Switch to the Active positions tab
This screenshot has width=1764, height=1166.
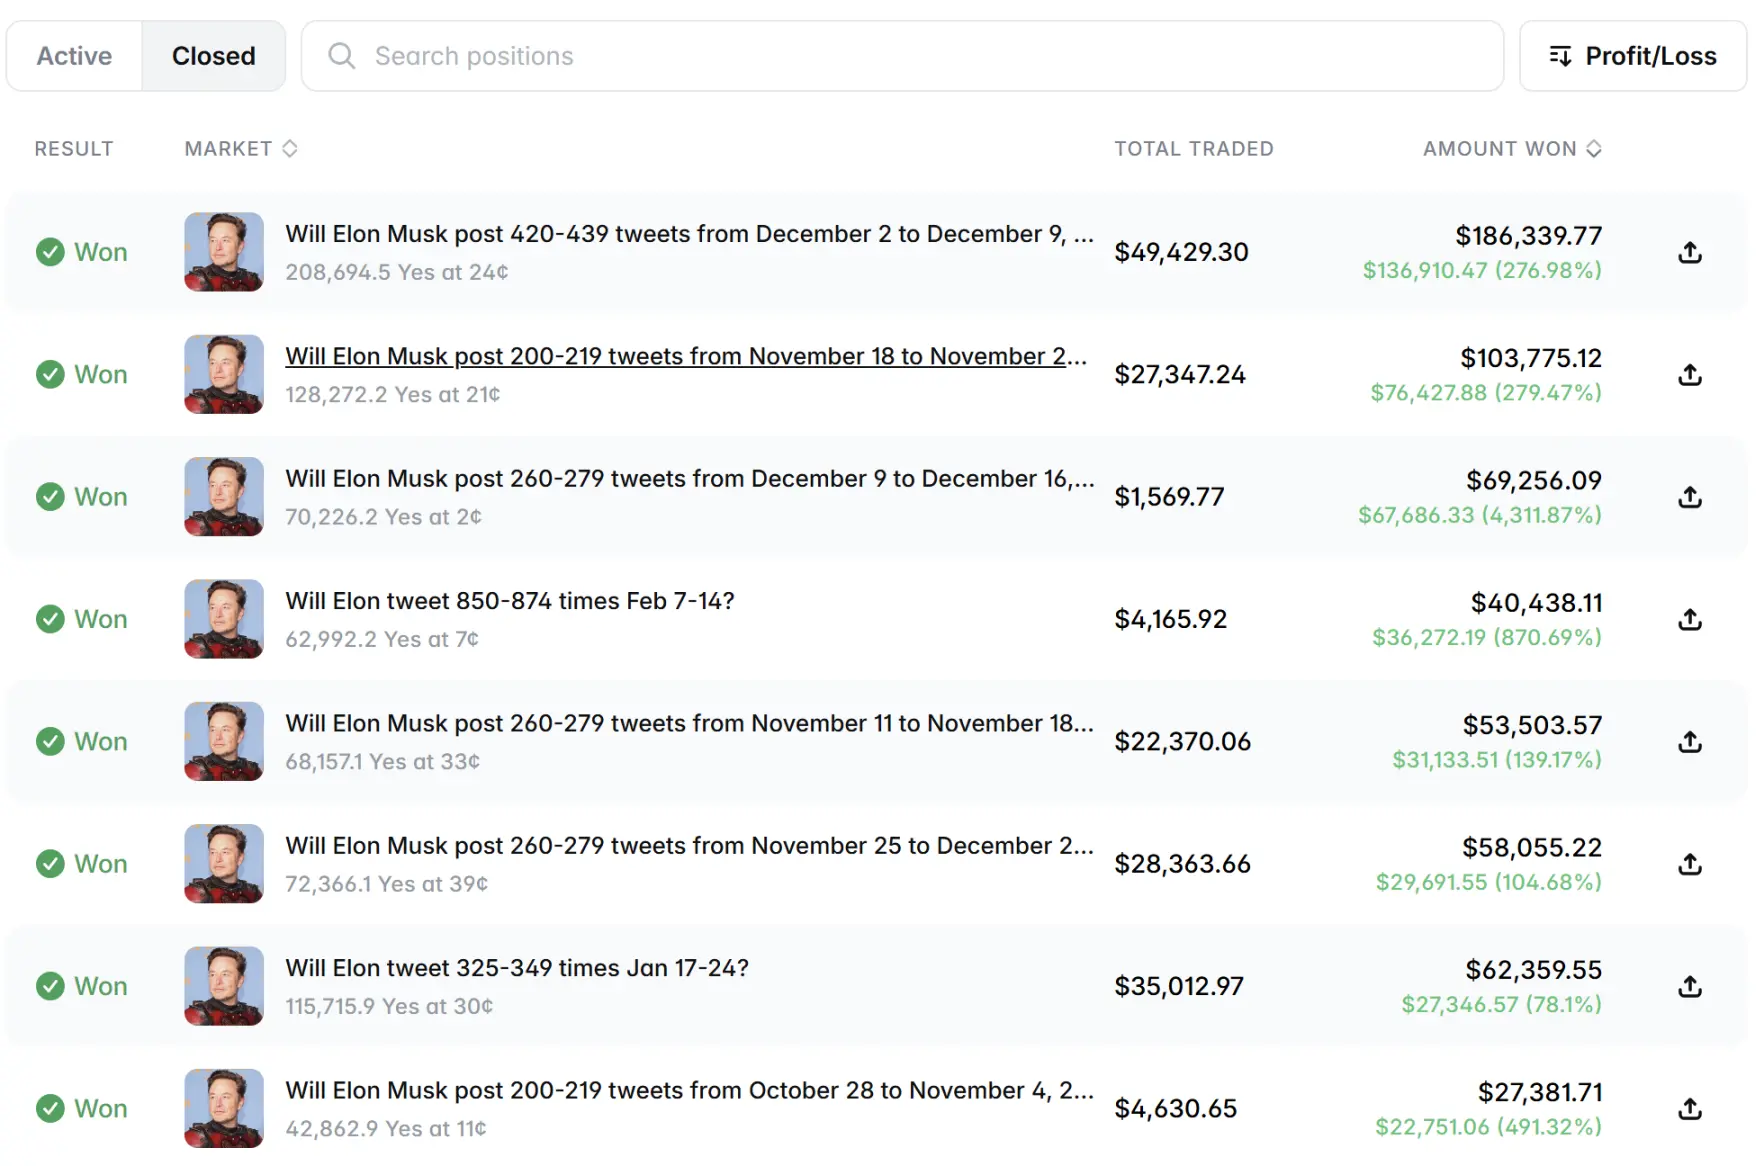75,56
